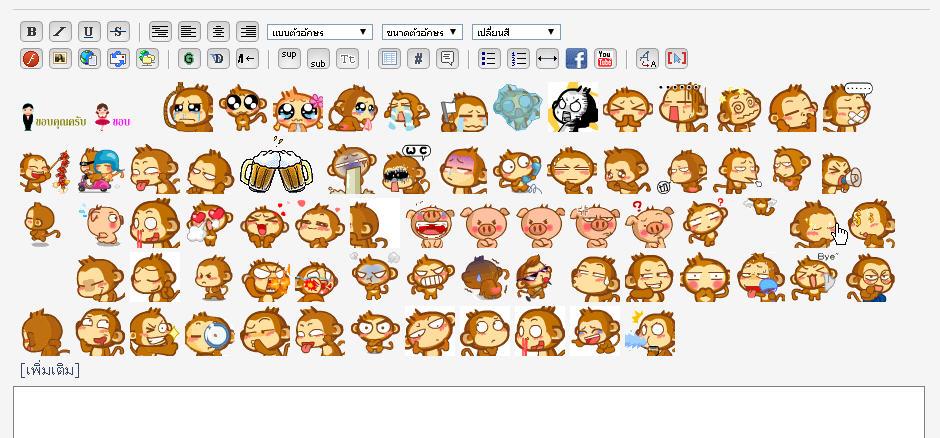This screenshot has height=438, width=940.
Task: Click the teletype Tt icon
Action: point(348,59)
